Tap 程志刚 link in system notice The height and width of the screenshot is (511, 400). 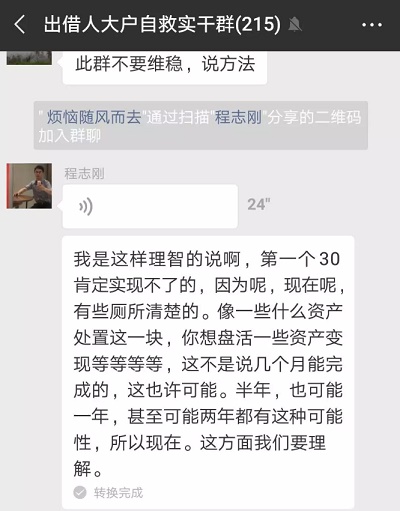point(238,117)
